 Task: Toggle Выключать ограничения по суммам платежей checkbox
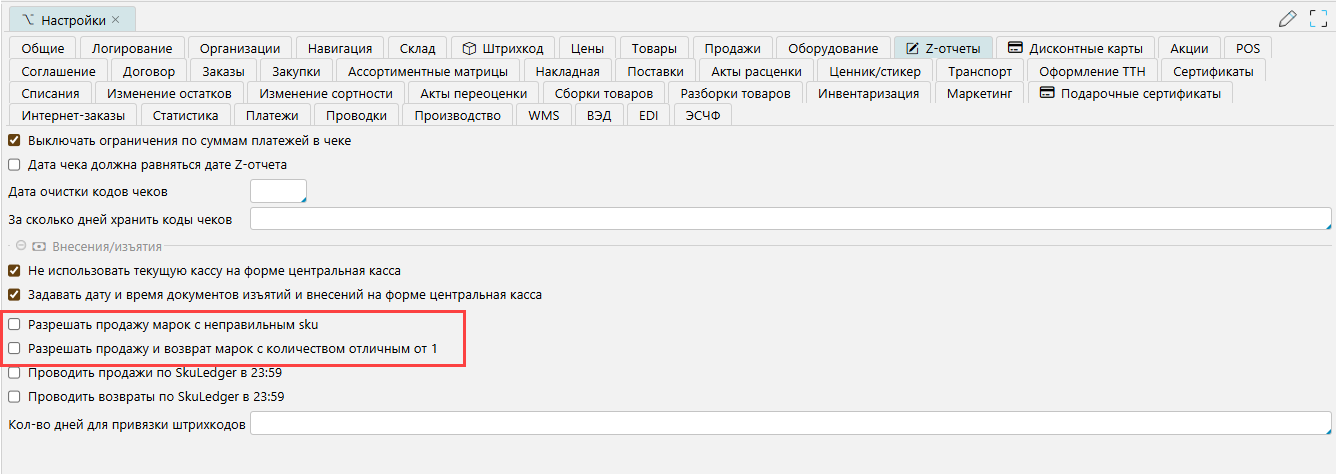[x=14, y=141]
